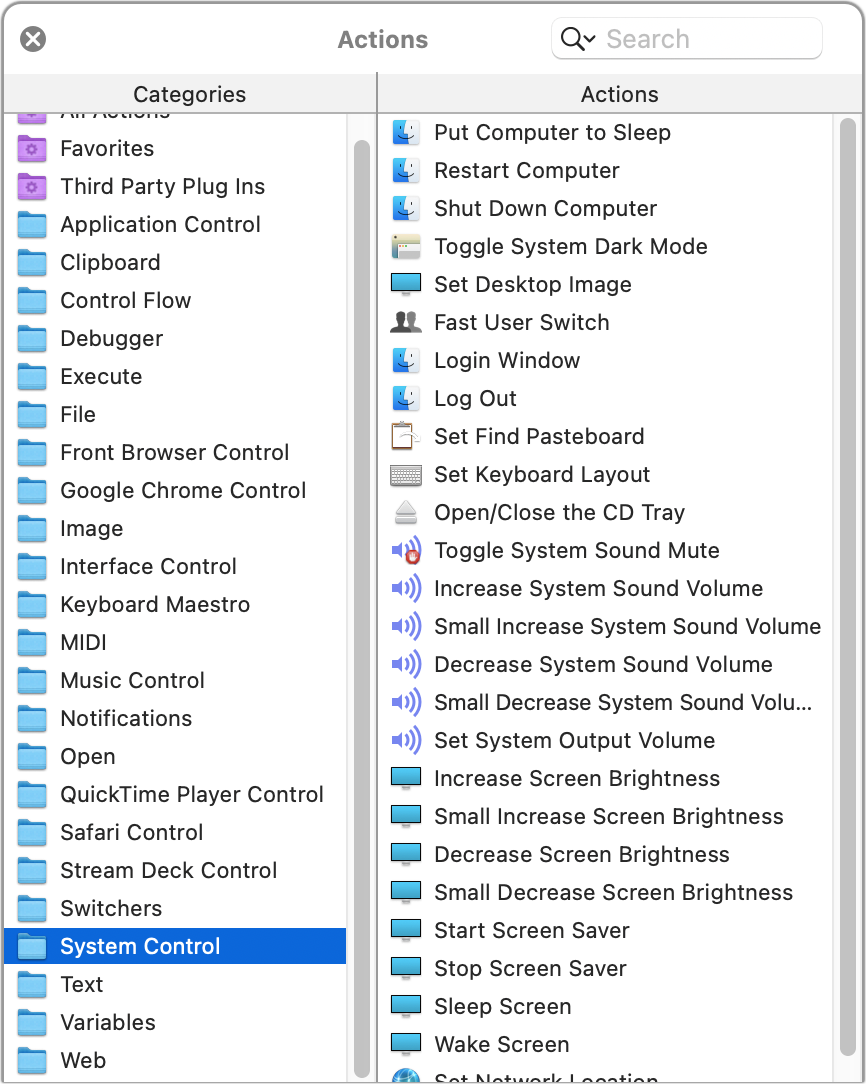Click the speaker icon for Toggle System Sound Mute
Image resolution: width=866 pixels, height=1084 pixels.
coord(406,550)
